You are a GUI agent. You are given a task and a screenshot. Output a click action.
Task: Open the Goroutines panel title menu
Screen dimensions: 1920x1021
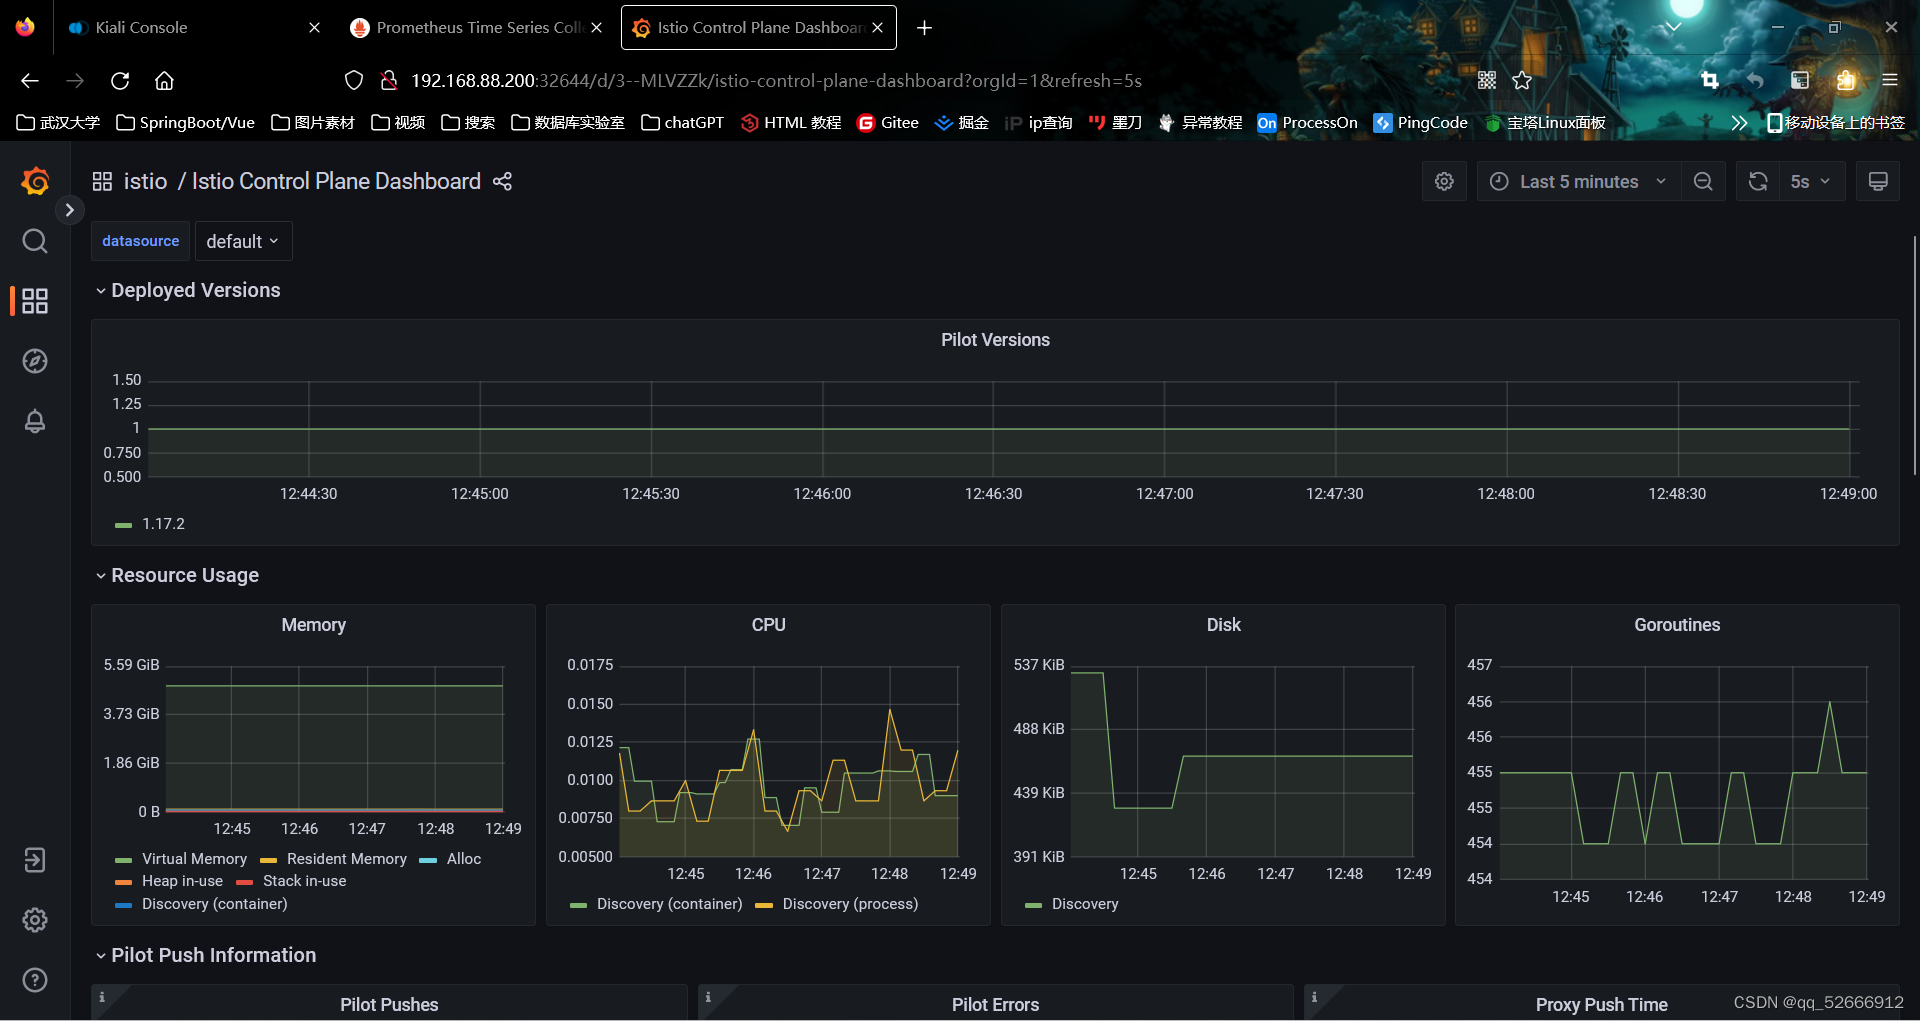coord(1677,625)
